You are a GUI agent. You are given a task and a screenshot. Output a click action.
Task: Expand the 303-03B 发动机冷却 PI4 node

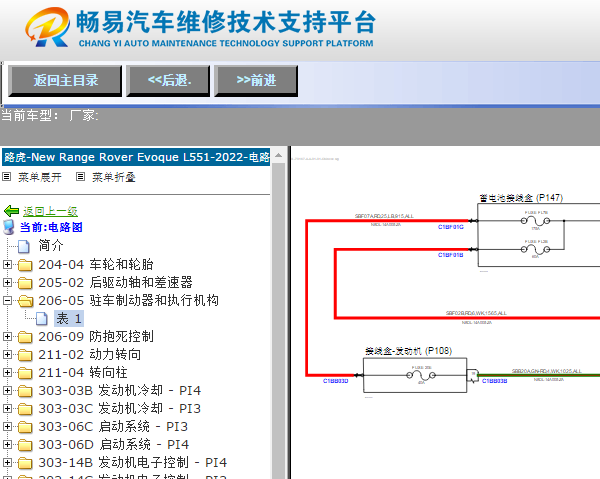pos(7,390)
